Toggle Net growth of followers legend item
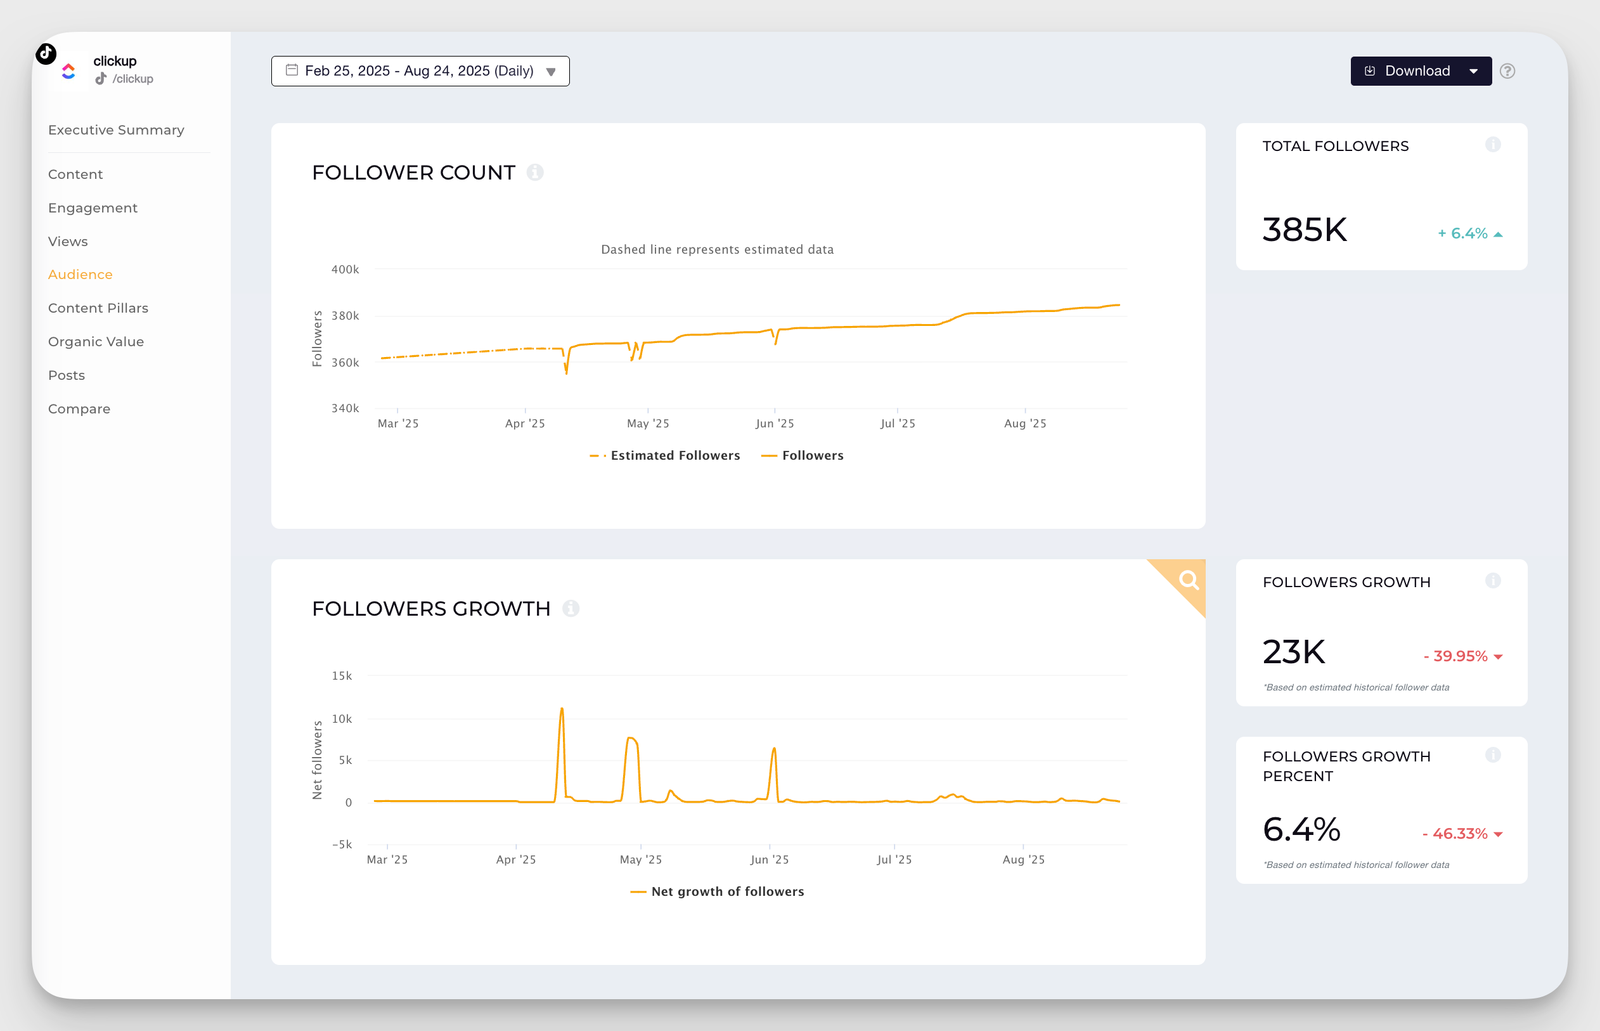 click(716, 891)
